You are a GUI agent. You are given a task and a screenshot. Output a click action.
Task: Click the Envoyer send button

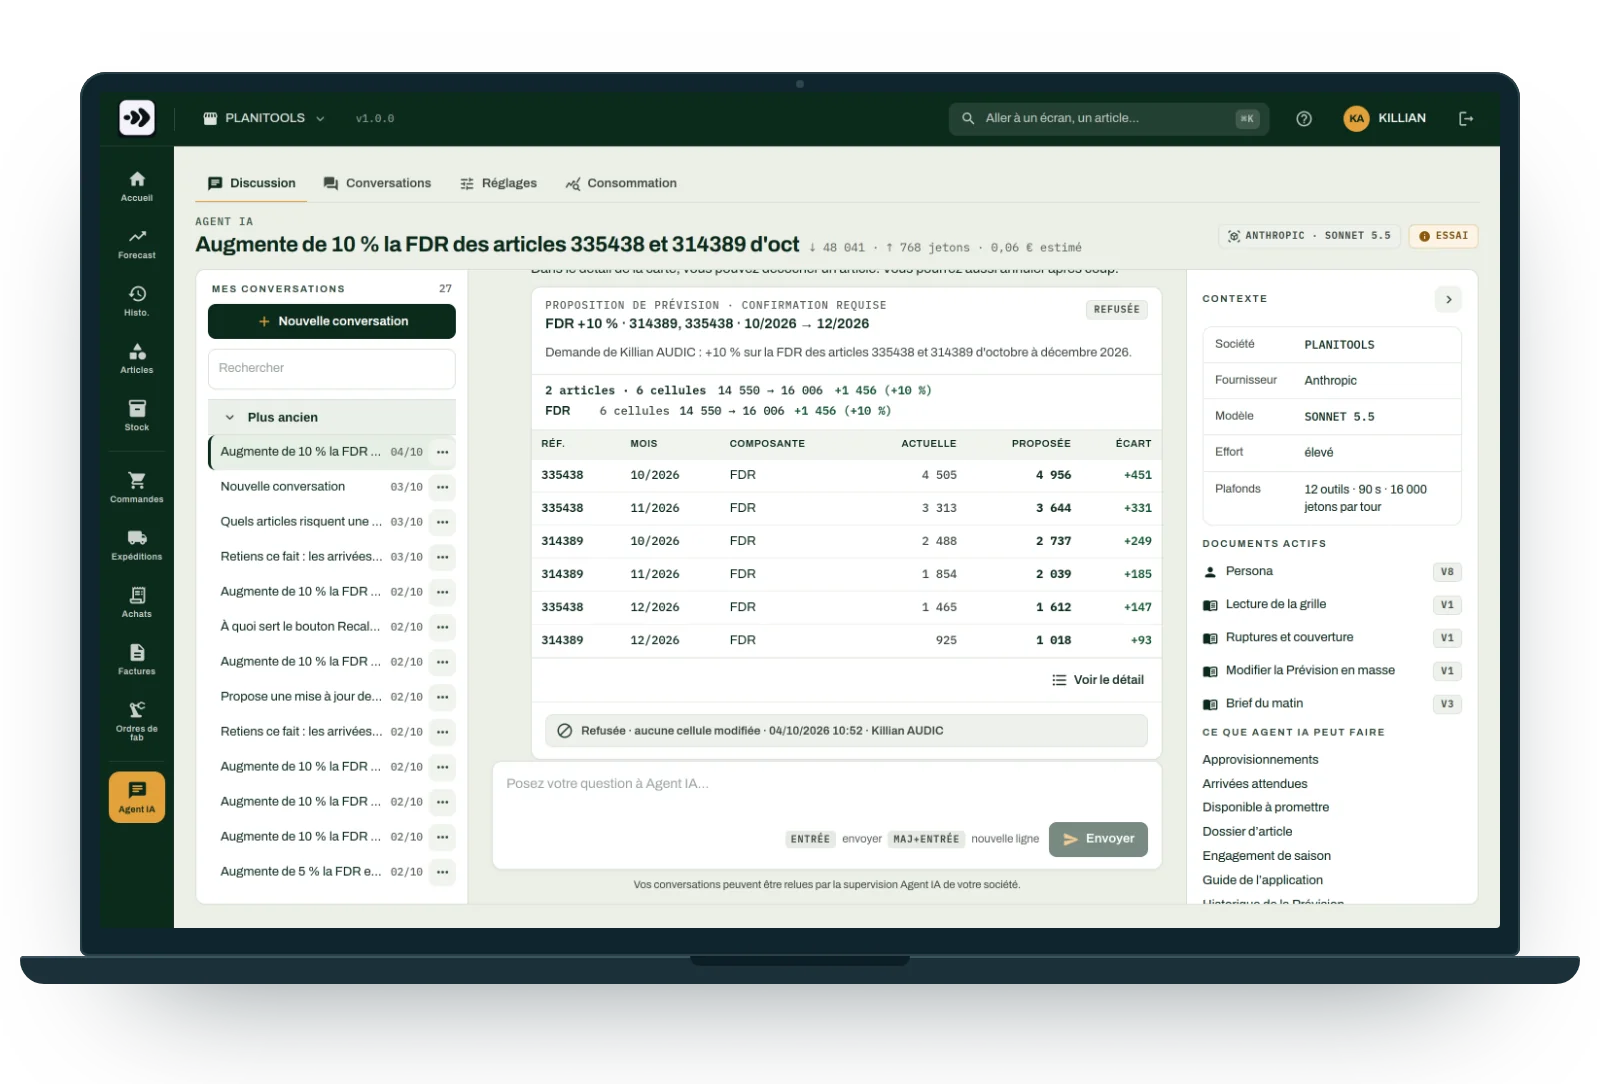[1098, 839]
